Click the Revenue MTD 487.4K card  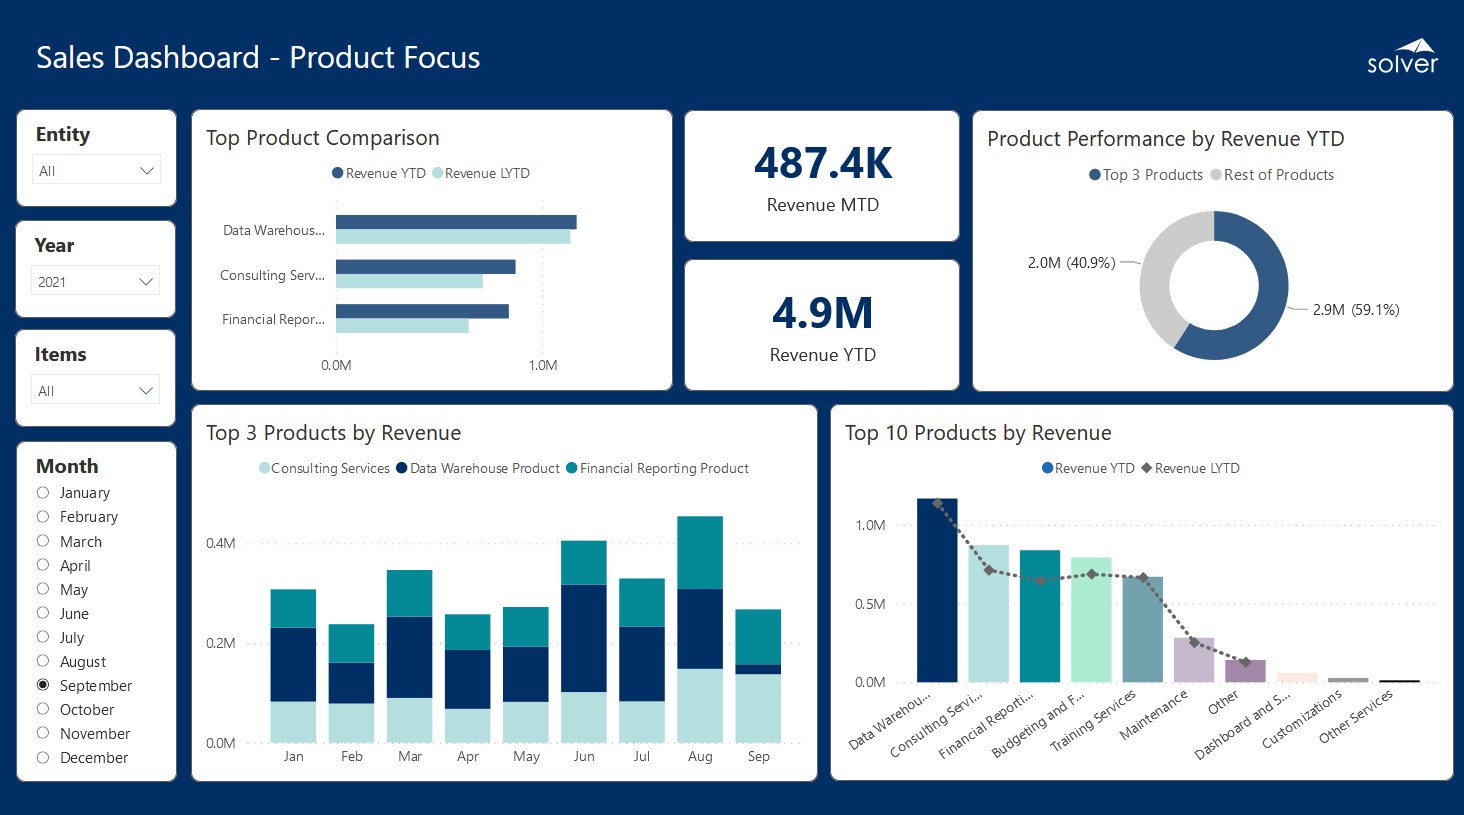point(822,176)
